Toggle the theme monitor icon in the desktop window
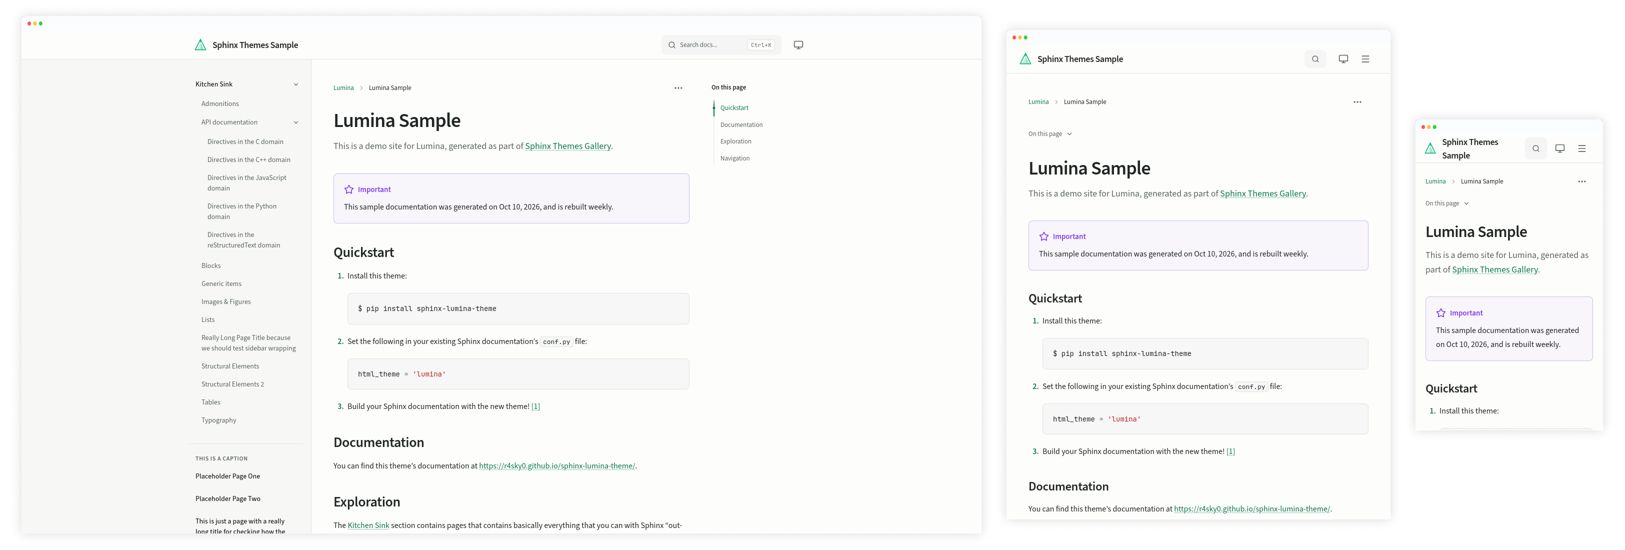Screen dimensions: 1625x550 (798, 45)
